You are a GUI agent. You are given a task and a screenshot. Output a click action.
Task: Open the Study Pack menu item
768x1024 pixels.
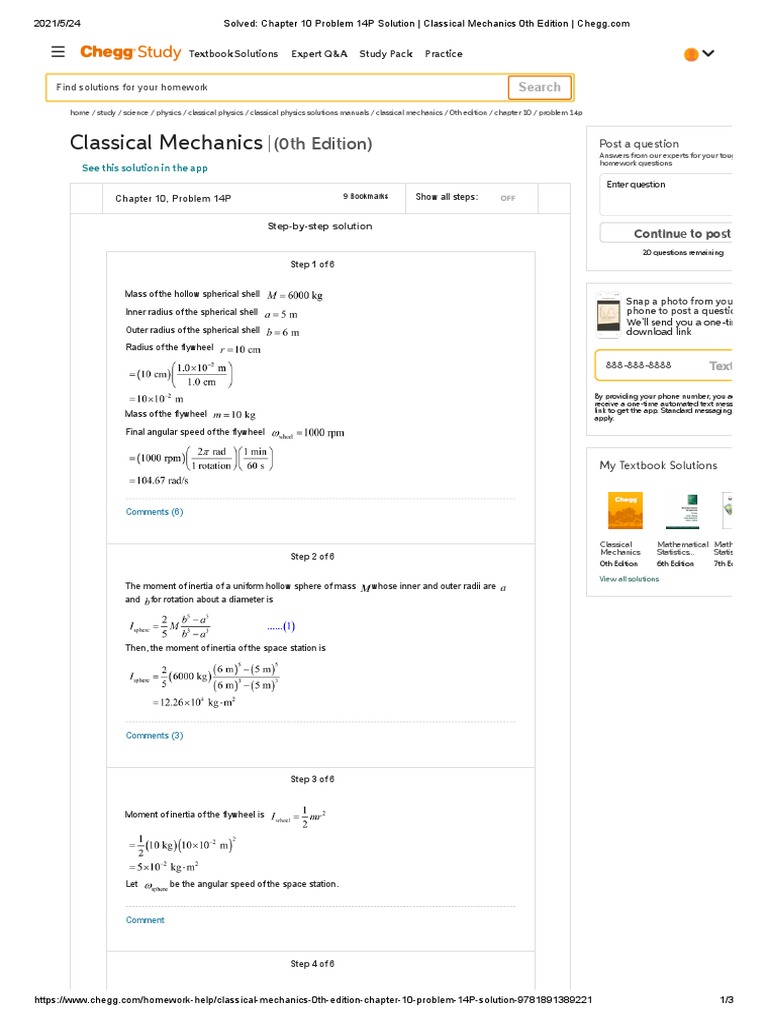tap(385, 54)
